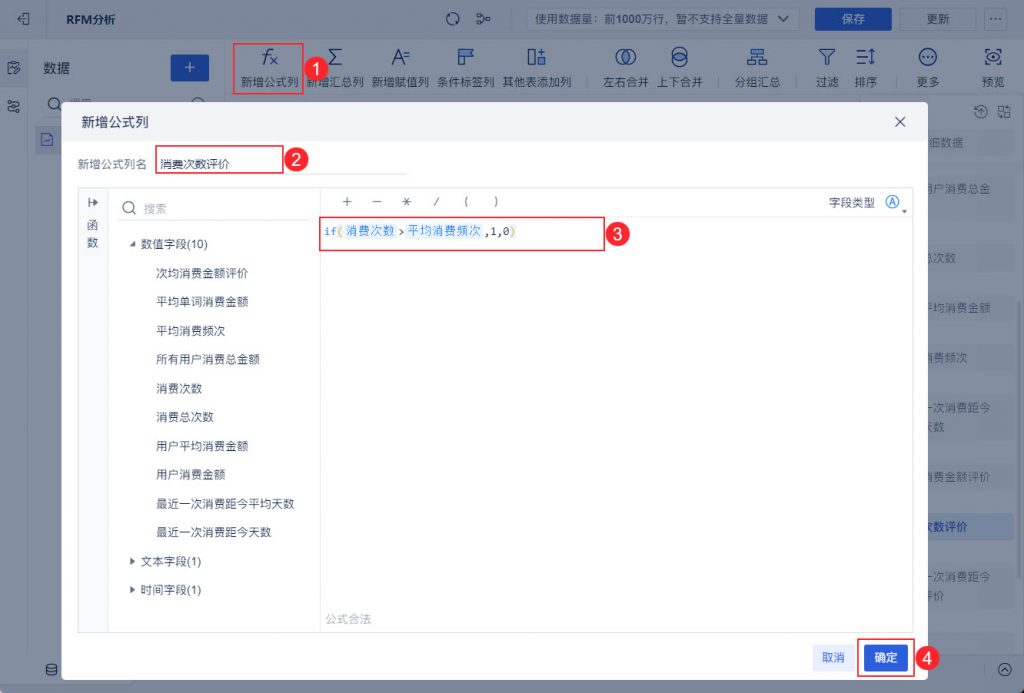The image size is (1024, 693).
Task: Click 取消 to cancel the dialog
Action: 833,658
